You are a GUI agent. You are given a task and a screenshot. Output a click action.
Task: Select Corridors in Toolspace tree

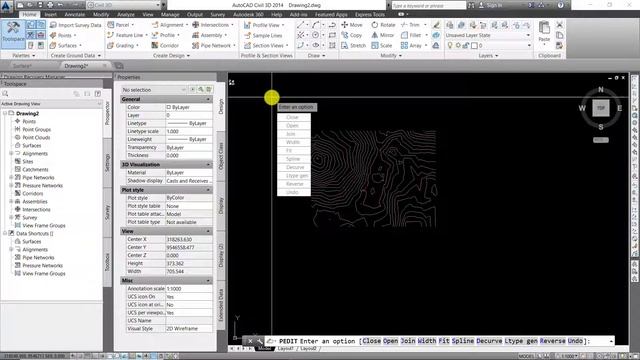(32, 193)
